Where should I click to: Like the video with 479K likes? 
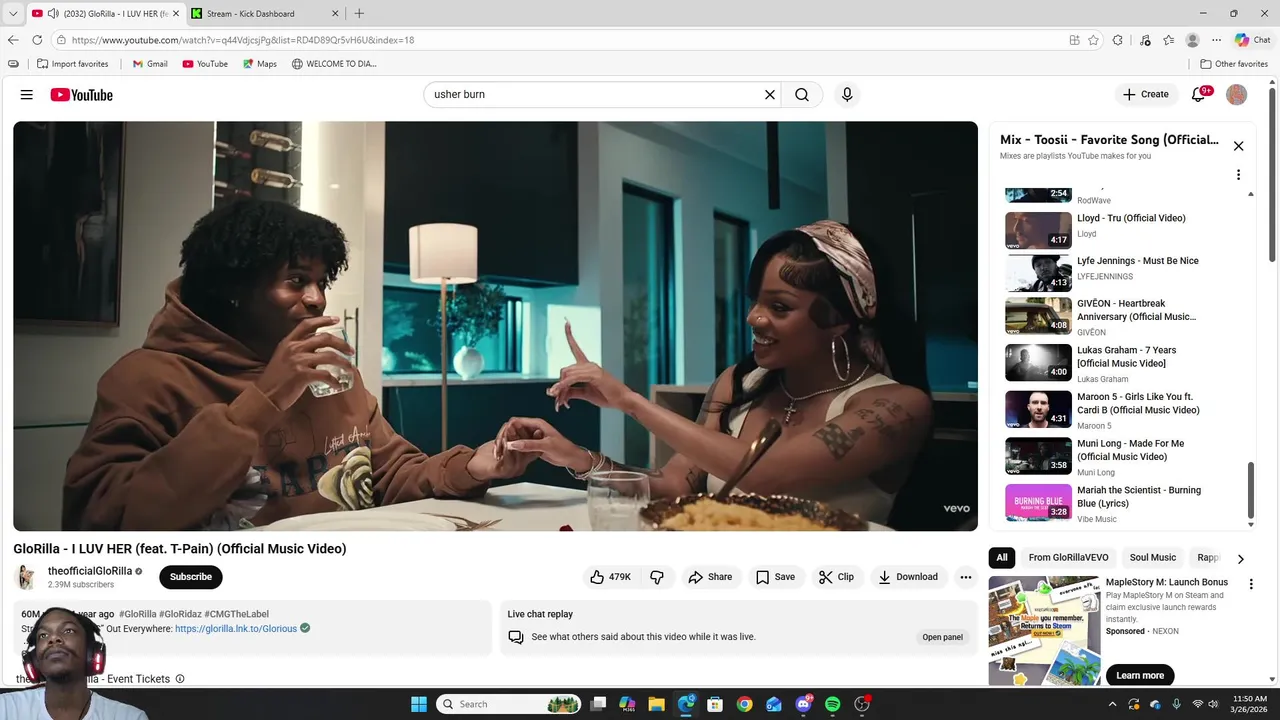tap(611, 577)
